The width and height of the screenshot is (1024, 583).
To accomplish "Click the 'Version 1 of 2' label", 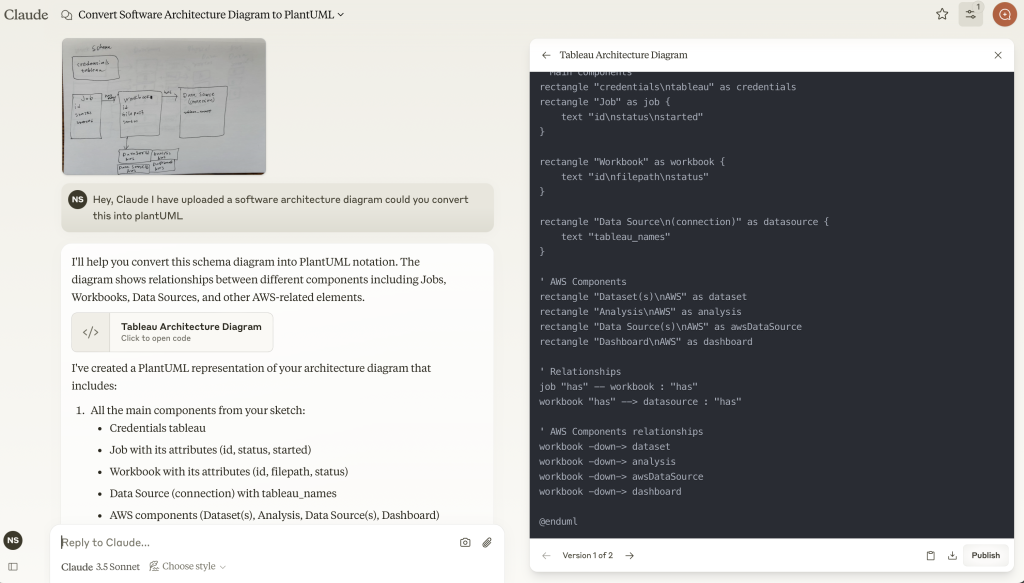I will 588,556.
